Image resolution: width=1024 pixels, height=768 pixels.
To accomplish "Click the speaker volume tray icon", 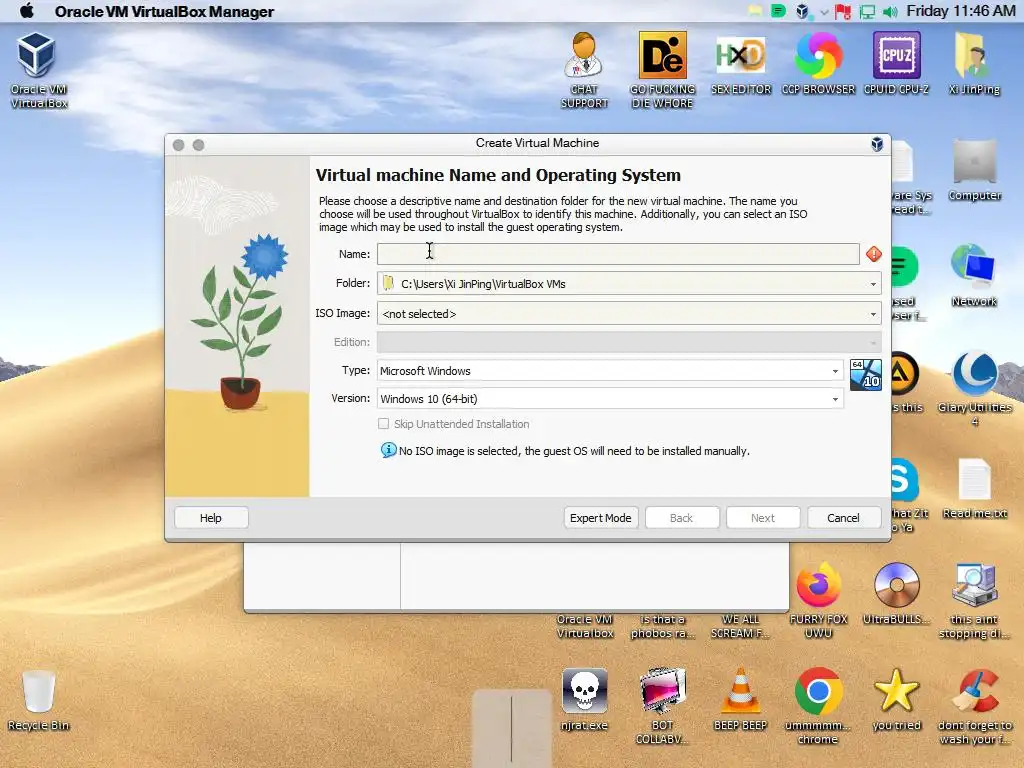I will (x=889, y=11).
